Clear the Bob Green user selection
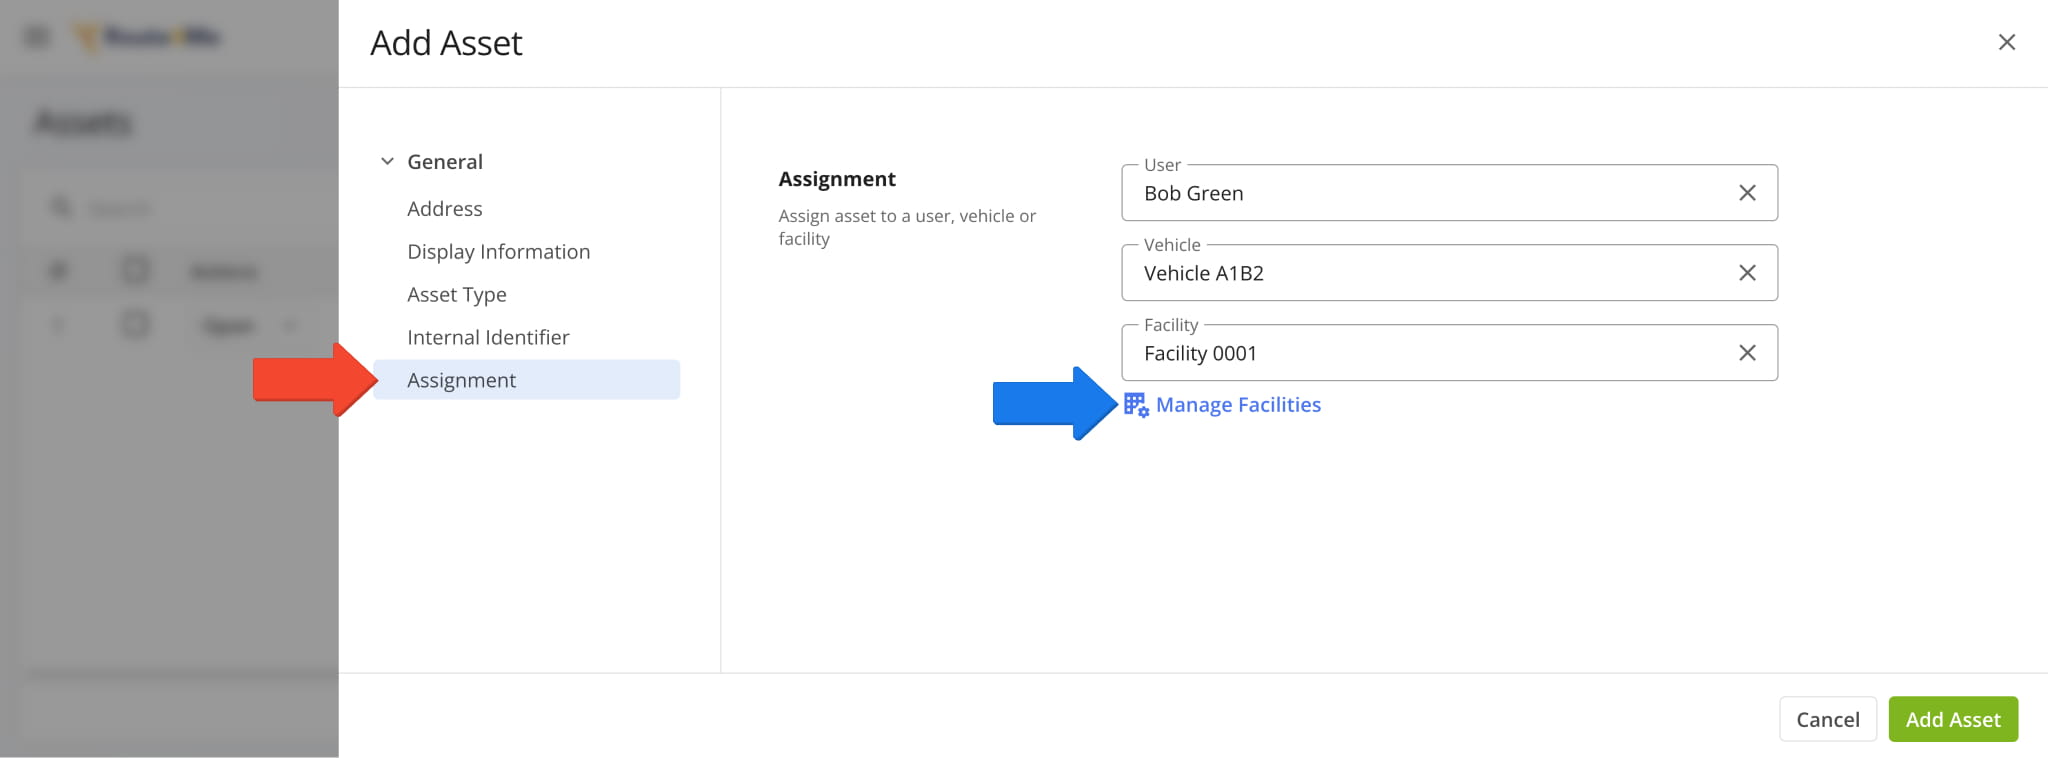The width and height of the screenshot is (2048, 758). click(1747, 192)
